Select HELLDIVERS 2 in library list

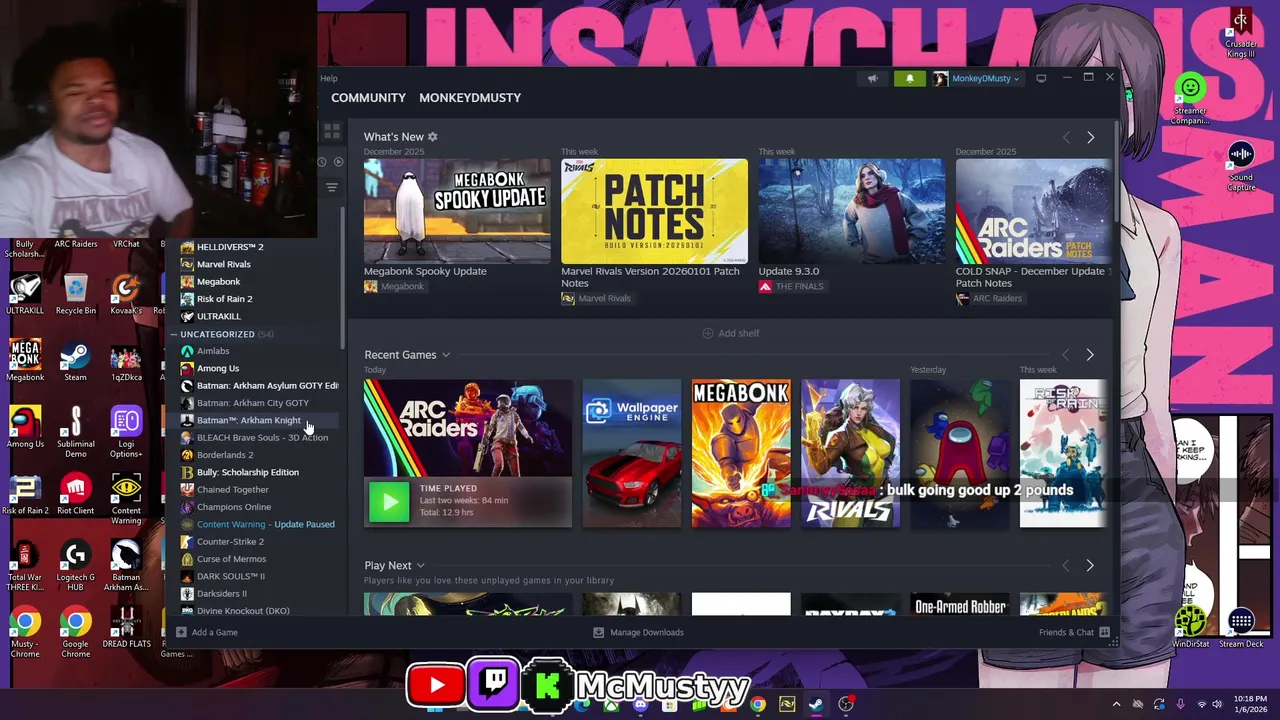[230, 247]
